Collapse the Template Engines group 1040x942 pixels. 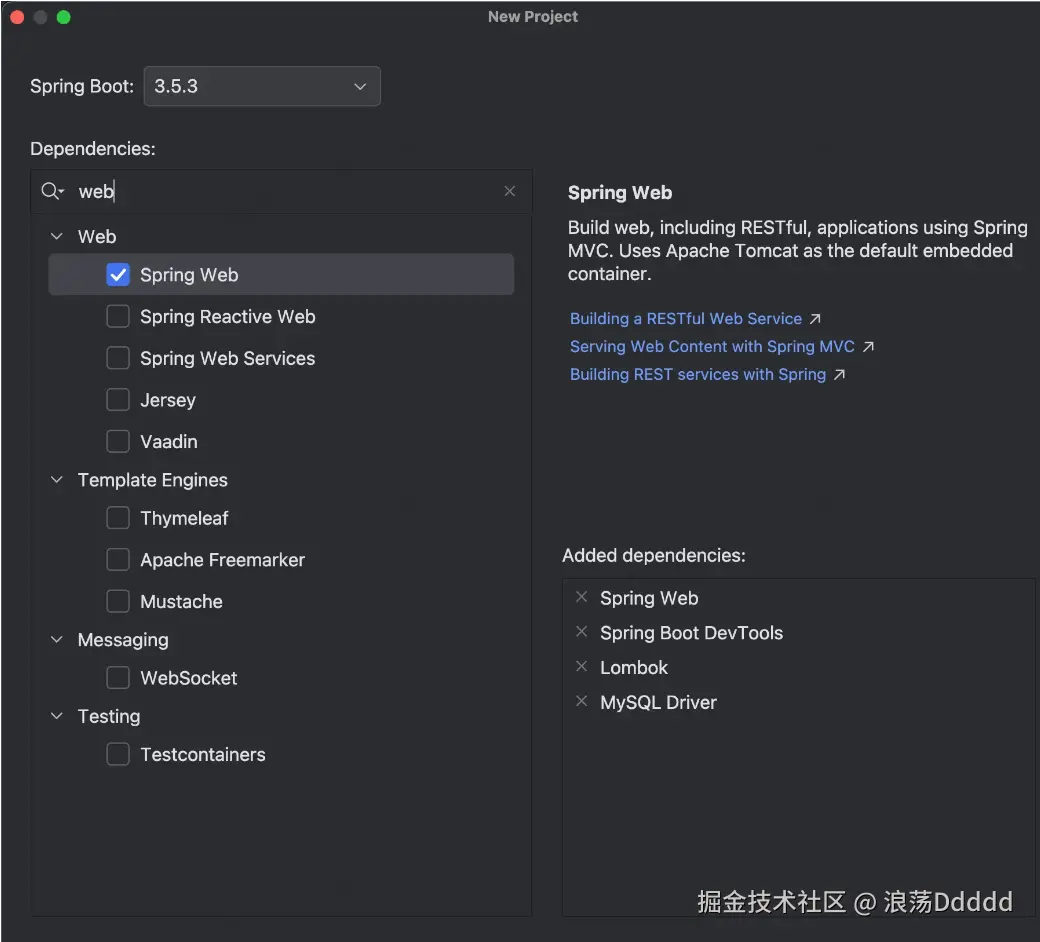pyautogui.click(x=57, y=480)
